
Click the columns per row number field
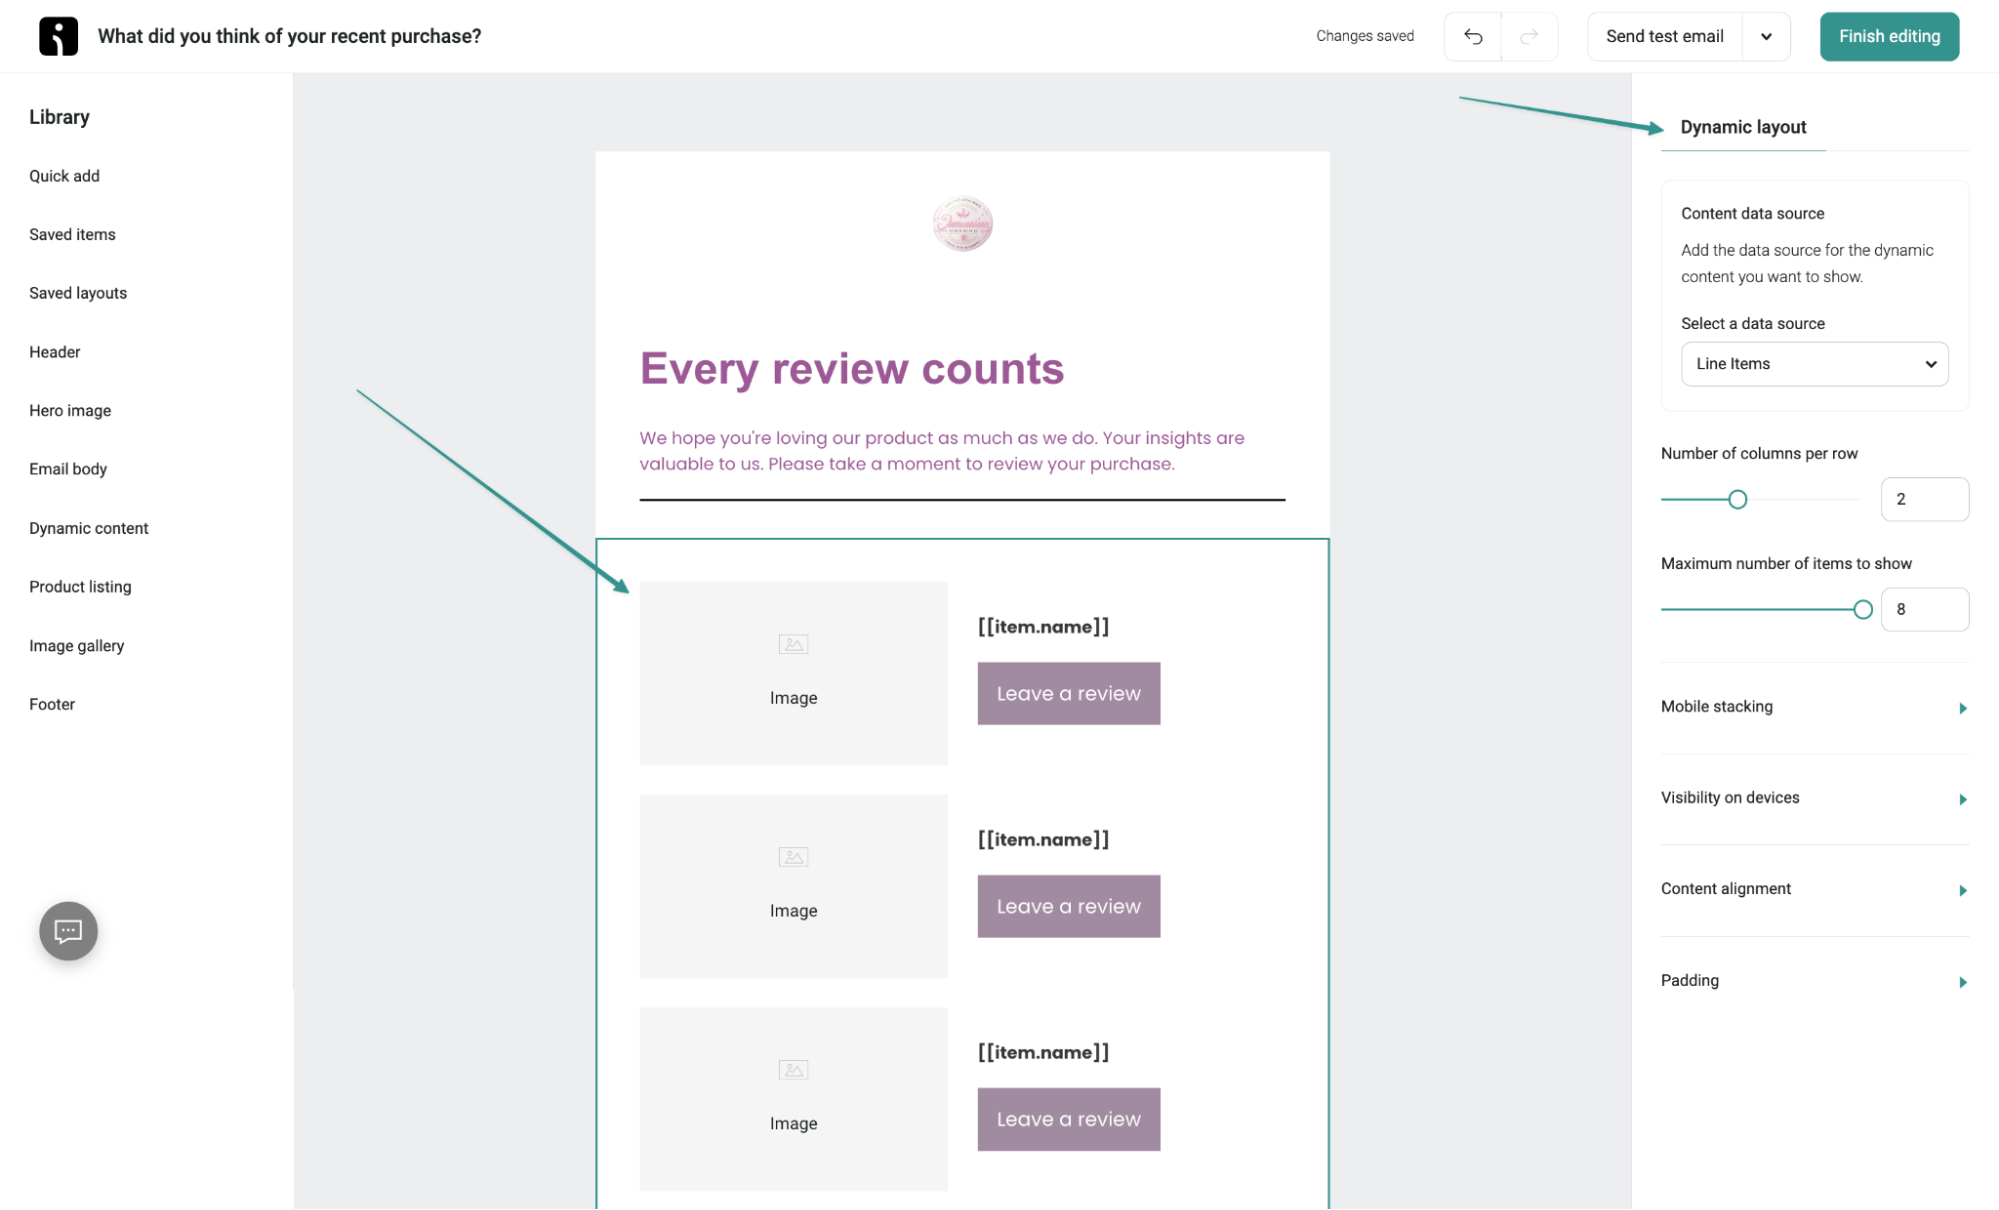[x=1924, y=499]
